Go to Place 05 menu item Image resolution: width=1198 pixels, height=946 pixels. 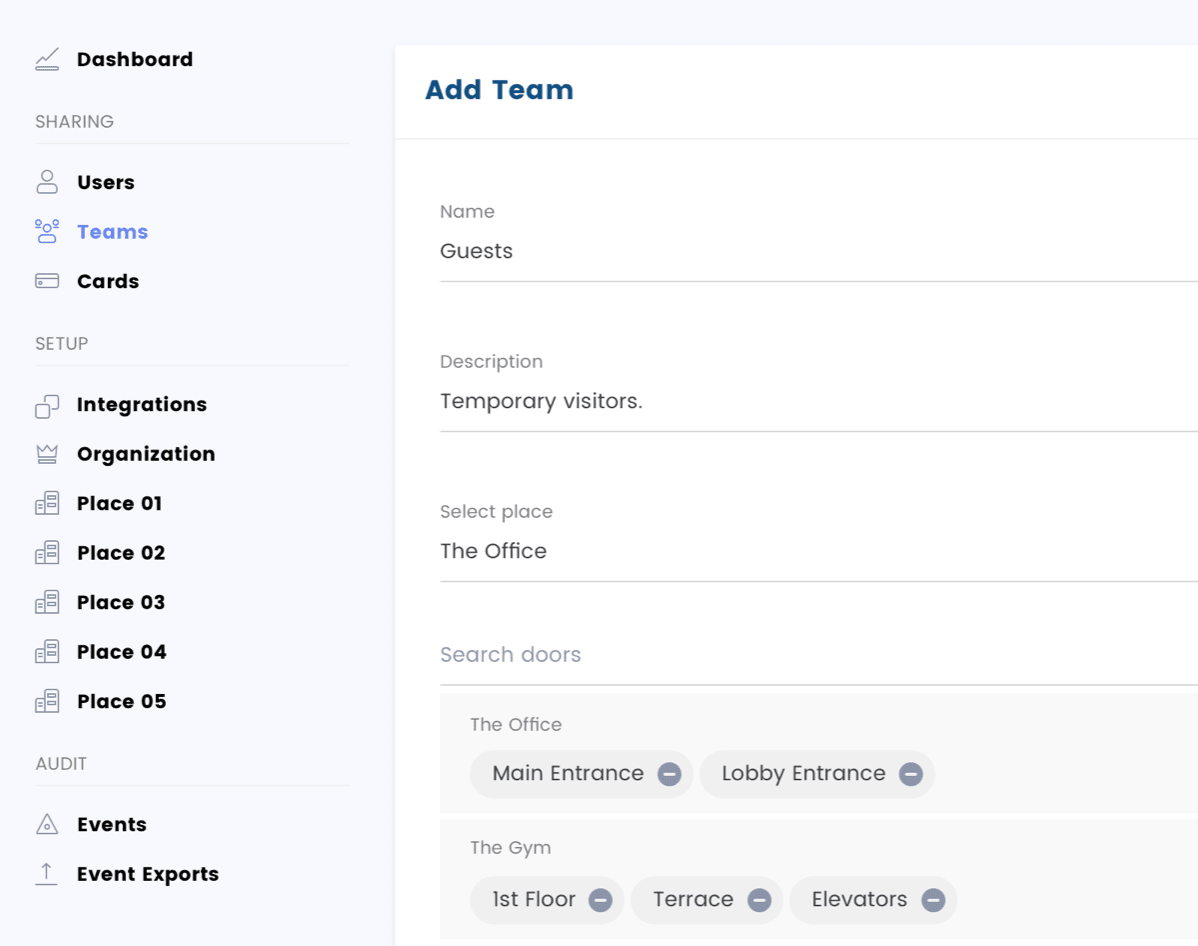(121, 701)
